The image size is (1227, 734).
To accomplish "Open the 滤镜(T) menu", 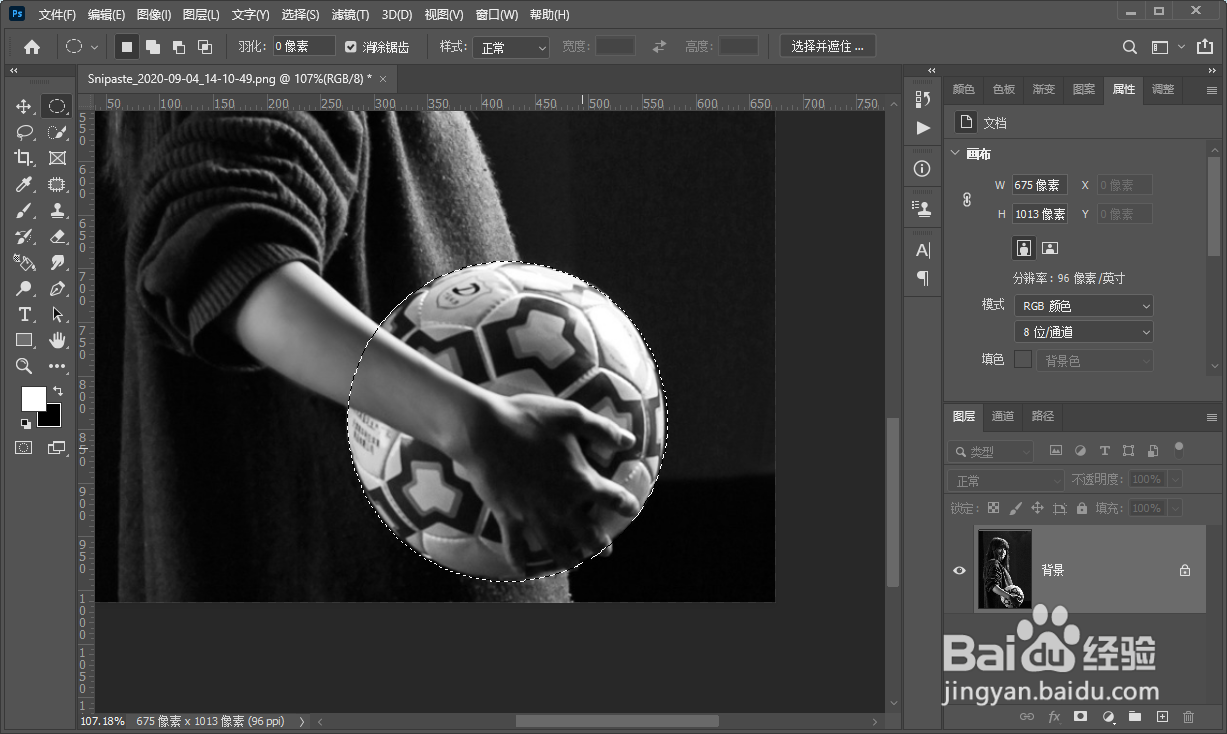I will click(x=350, y=15).
